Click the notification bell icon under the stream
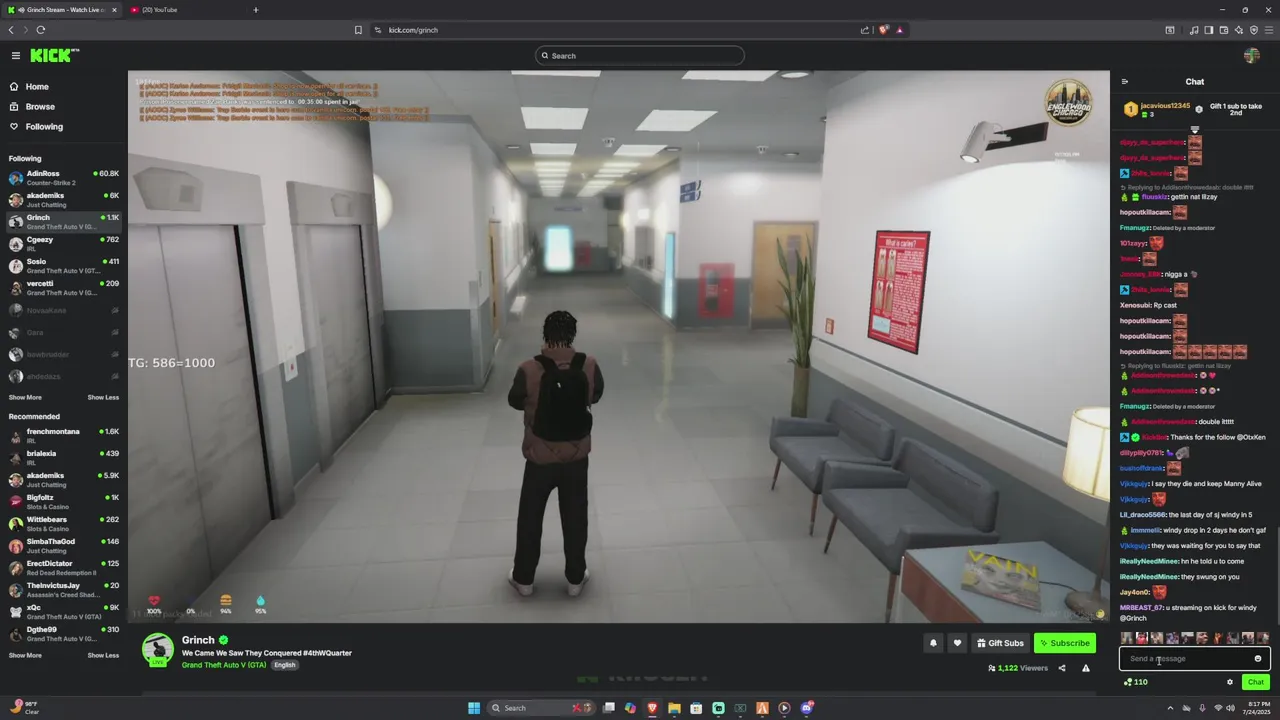This screenshot has width=1280, height=720. [933, 643]
